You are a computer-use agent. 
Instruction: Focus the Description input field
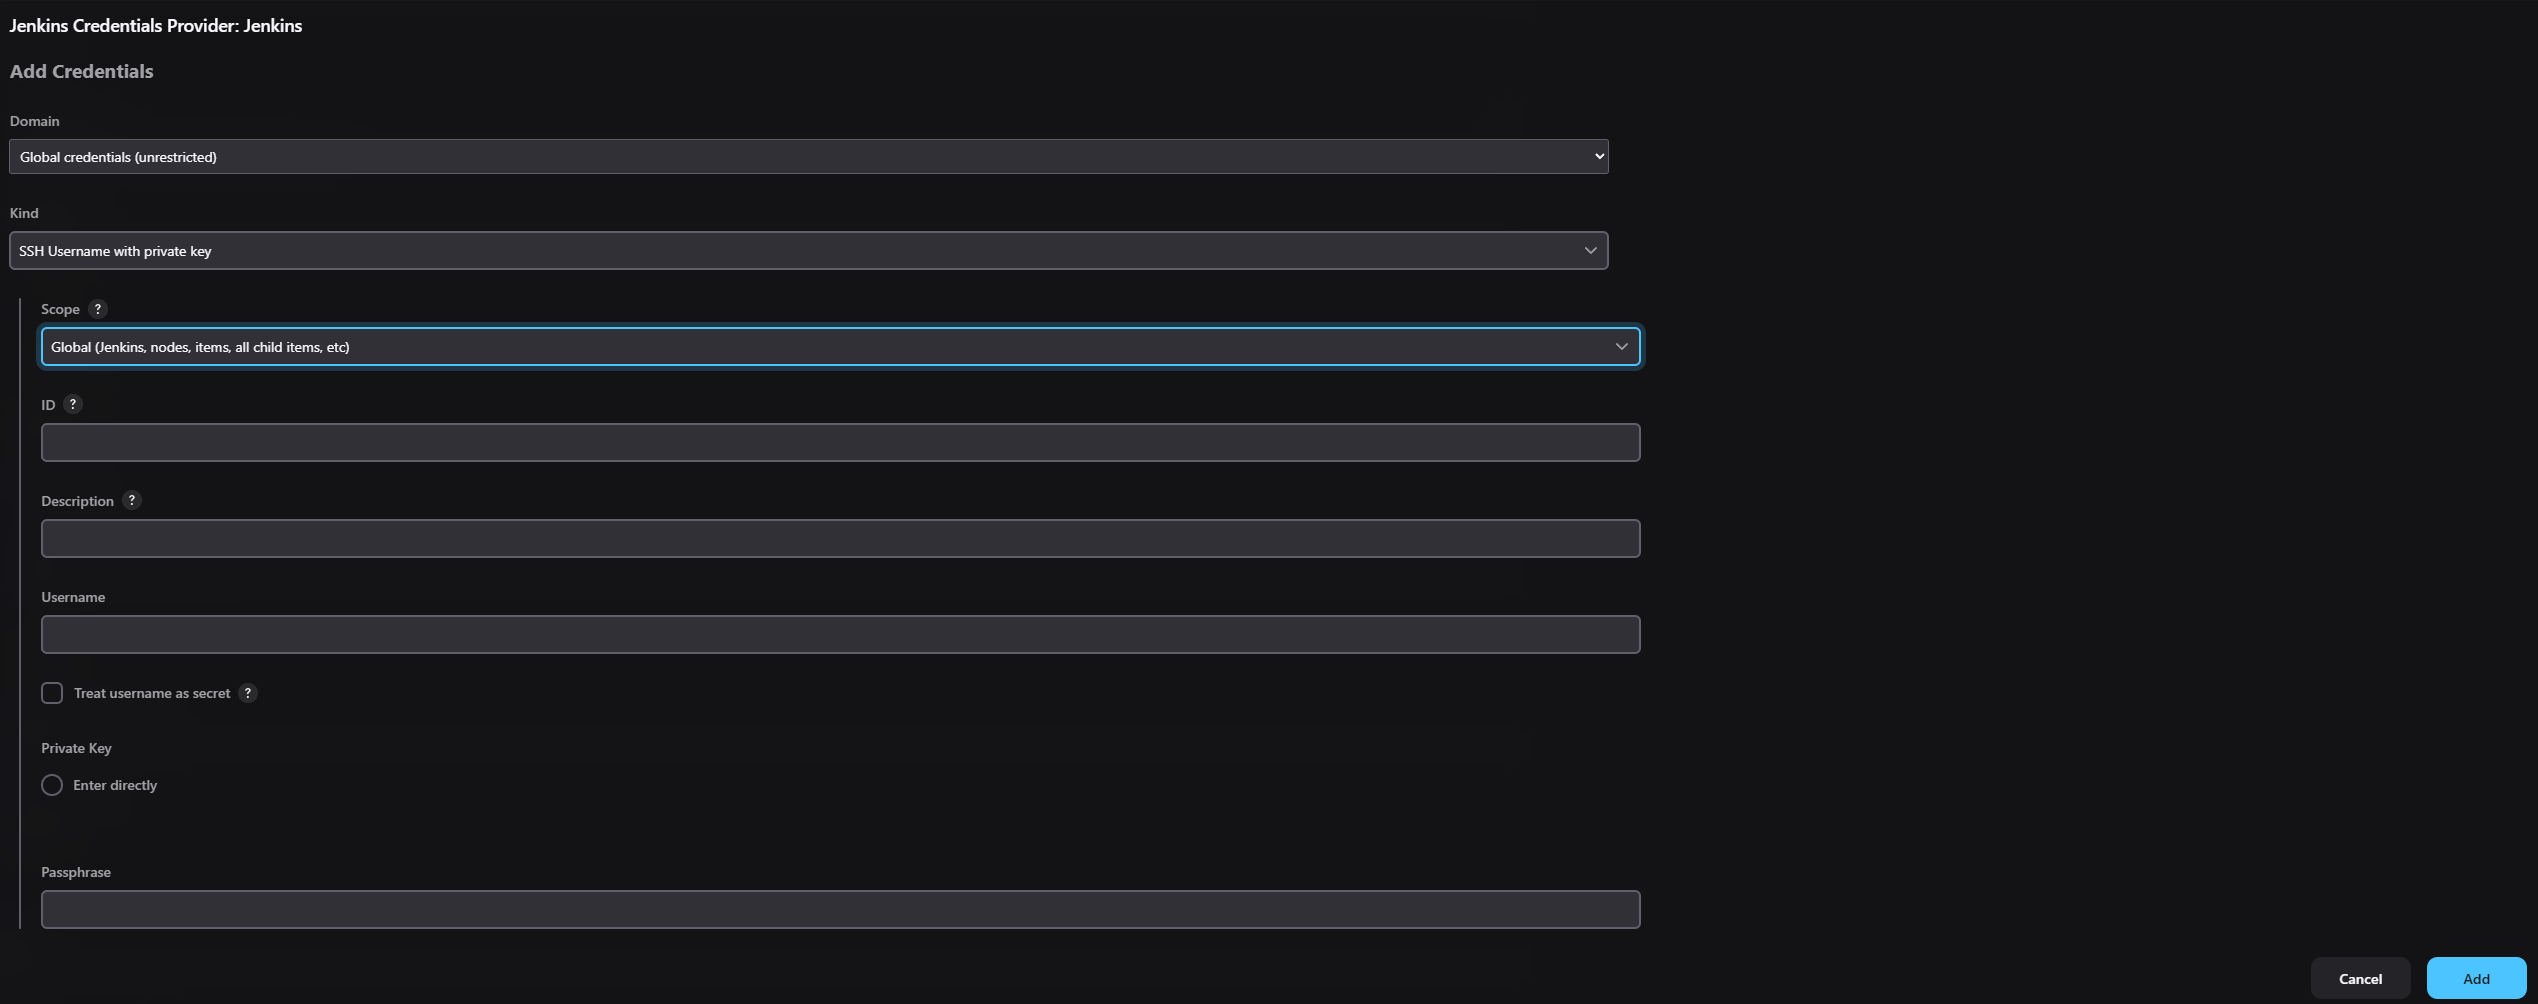click(x=840, y=539)
